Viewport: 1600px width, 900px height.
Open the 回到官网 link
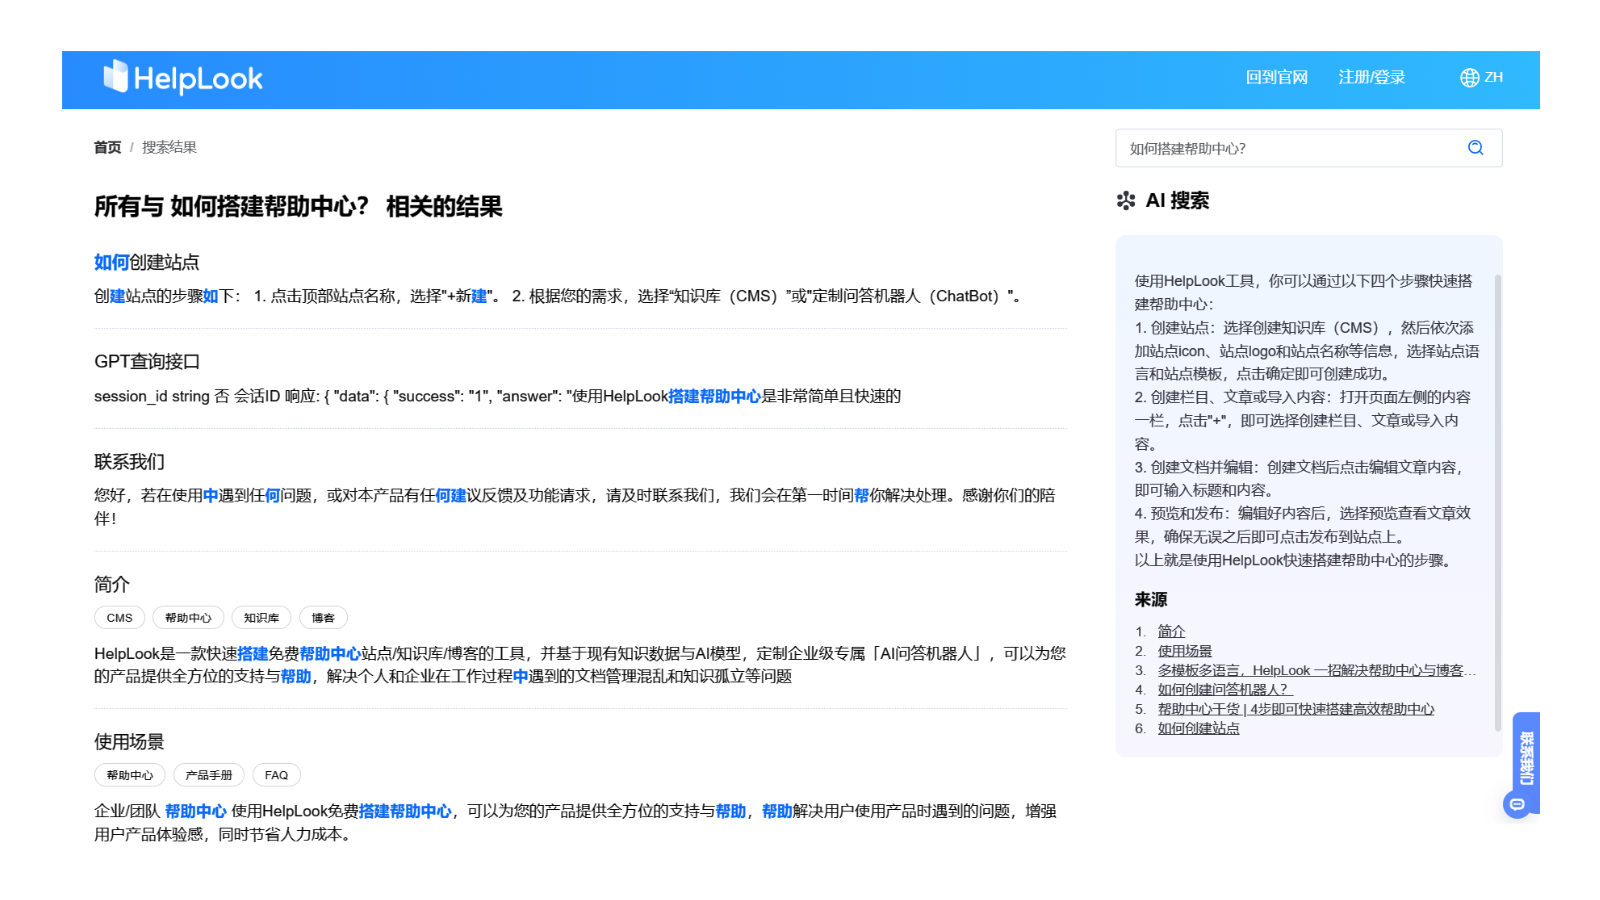(x=1276, y=77)
